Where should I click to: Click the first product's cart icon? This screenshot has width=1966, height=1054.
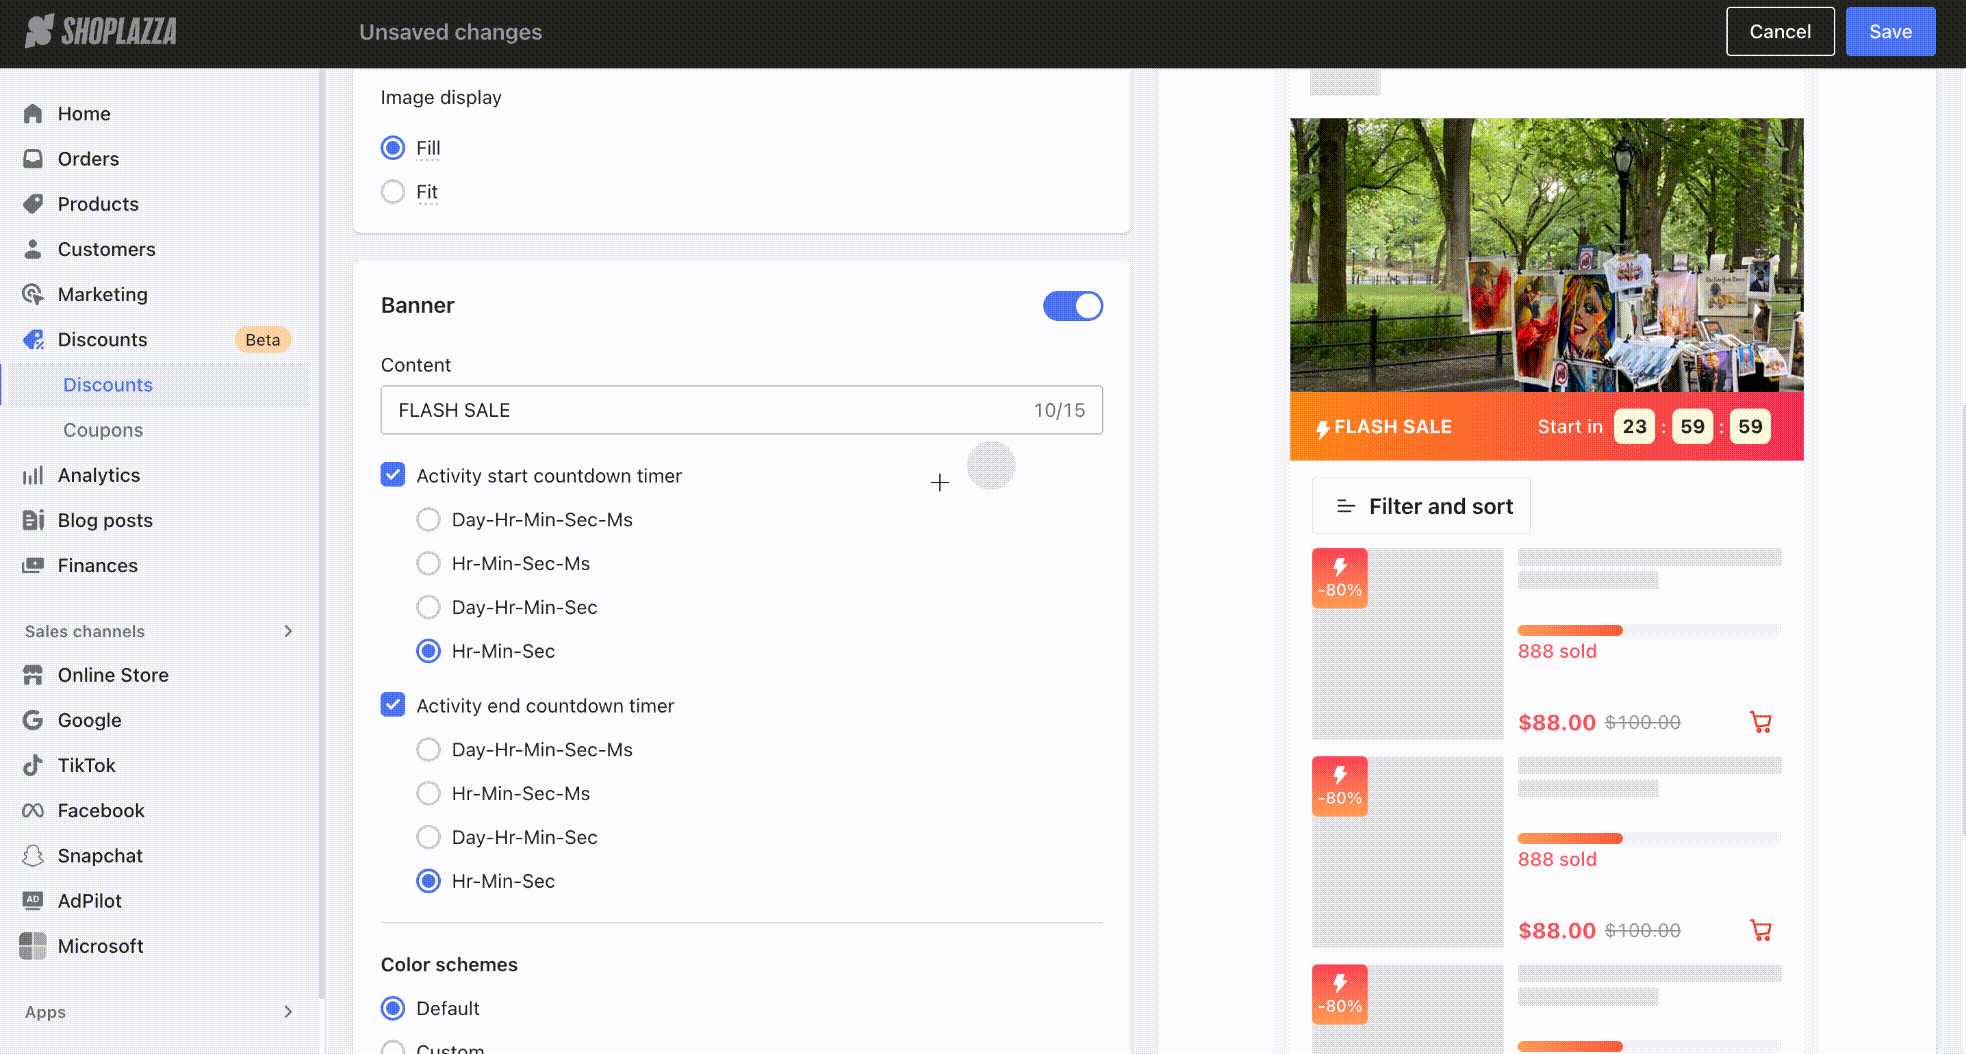pyautogui.click(x=1761, y=722)
